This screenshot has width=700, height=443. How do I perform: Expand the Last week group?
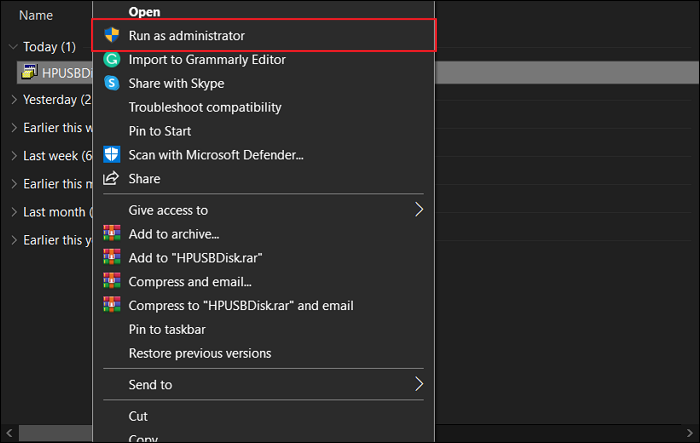pyautogui.click(x=13, y=156)
